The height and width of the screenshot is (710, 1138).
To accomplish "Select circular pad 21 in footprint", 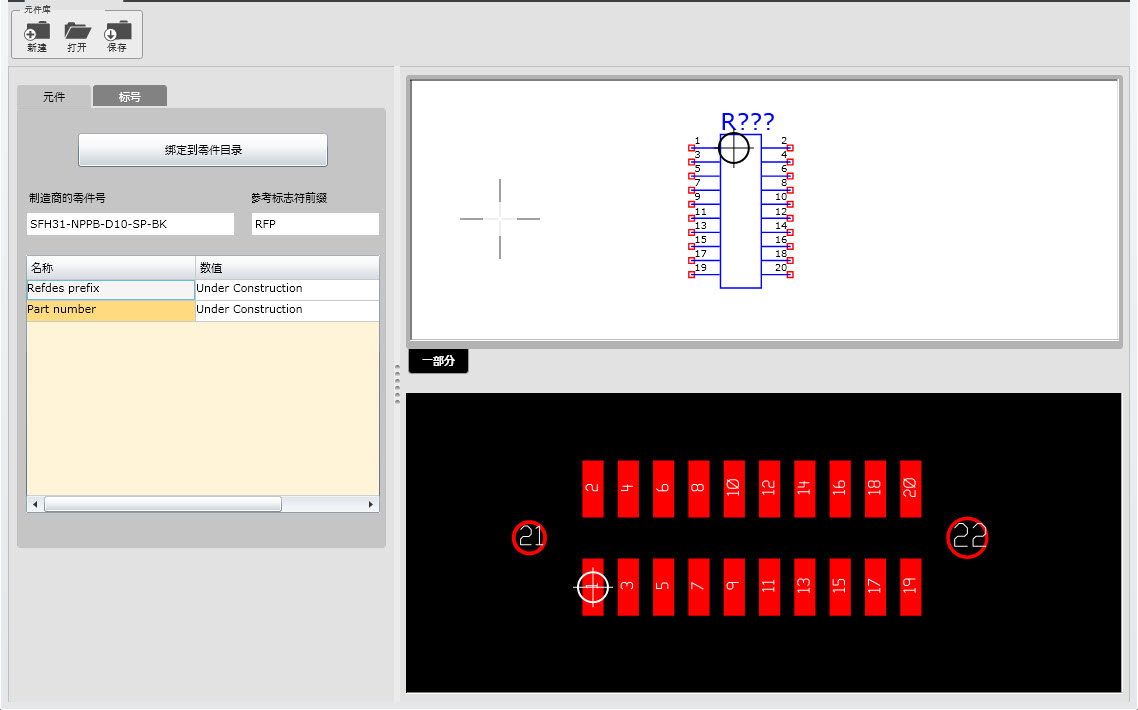I will click(x=529, y=537).
